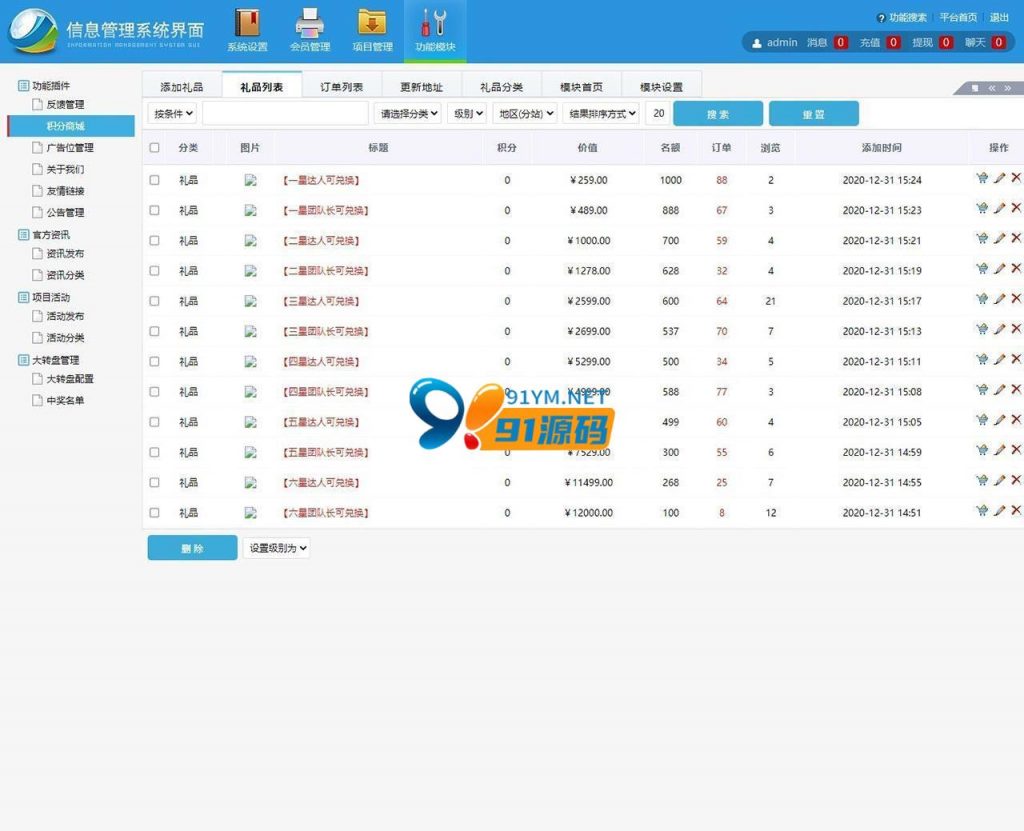
Task: Click the 删除 delete button
Action: click(192, 548)
